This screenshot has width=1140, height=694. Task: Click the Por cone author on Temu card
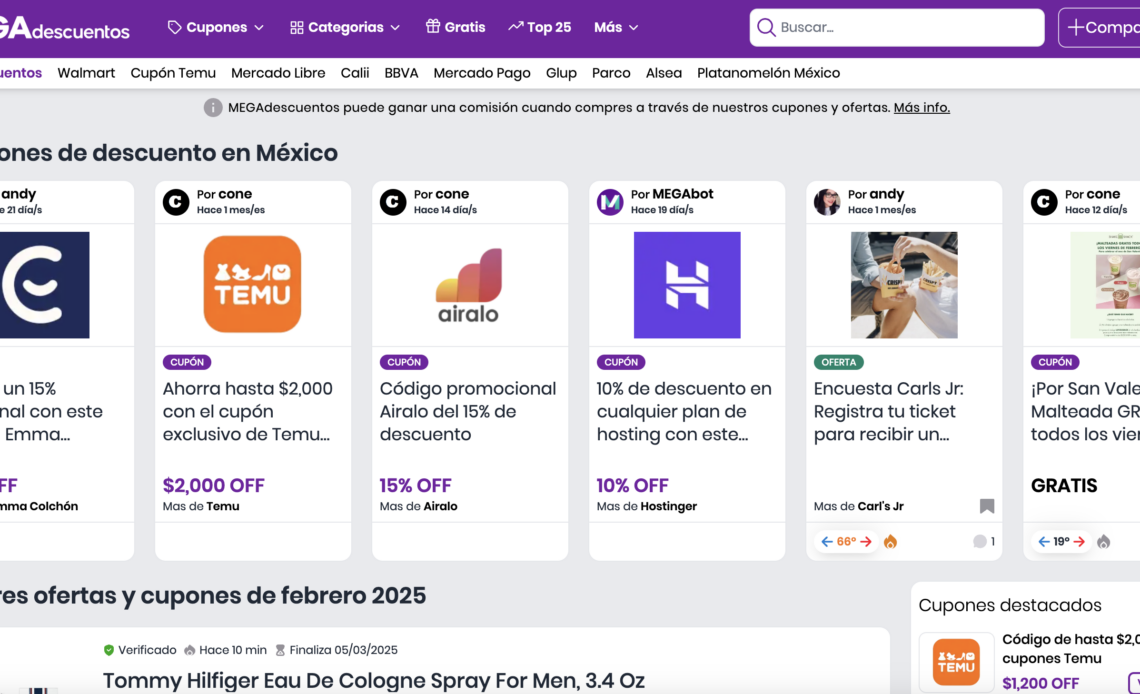pyautogui.click(x=224, y=194)
